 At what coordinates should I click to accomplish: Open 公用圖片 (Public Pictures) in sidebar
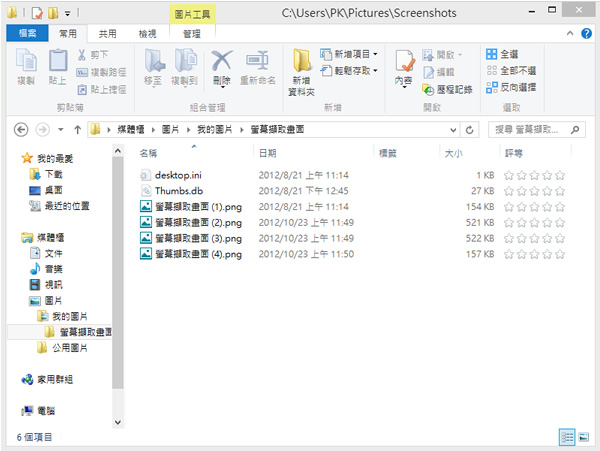pyautogui.click(x=62, y=348)
